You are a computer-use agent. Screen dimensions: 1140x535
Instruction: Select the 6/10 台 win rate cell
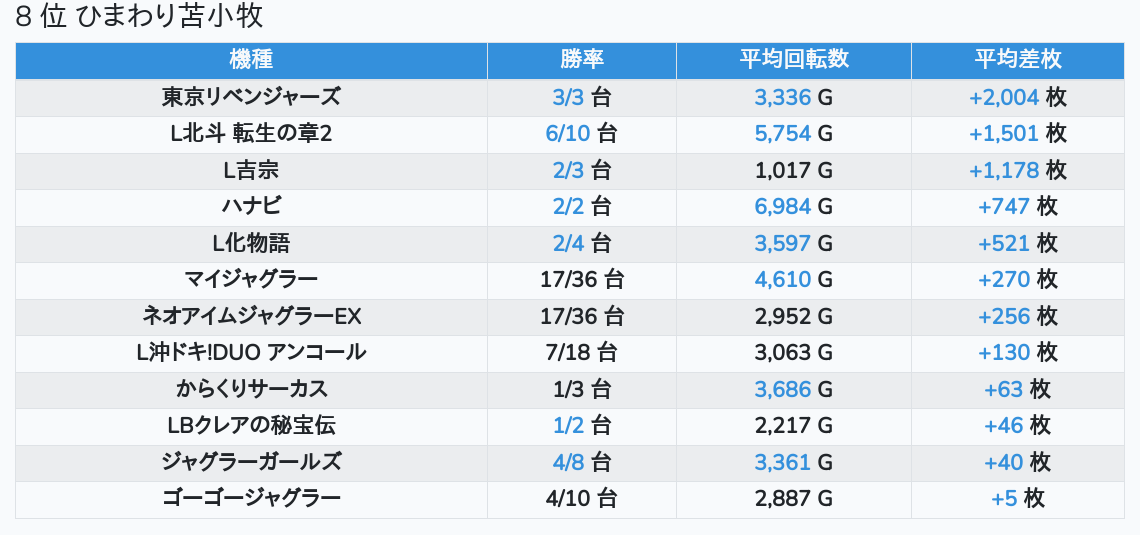click(581, 134)
